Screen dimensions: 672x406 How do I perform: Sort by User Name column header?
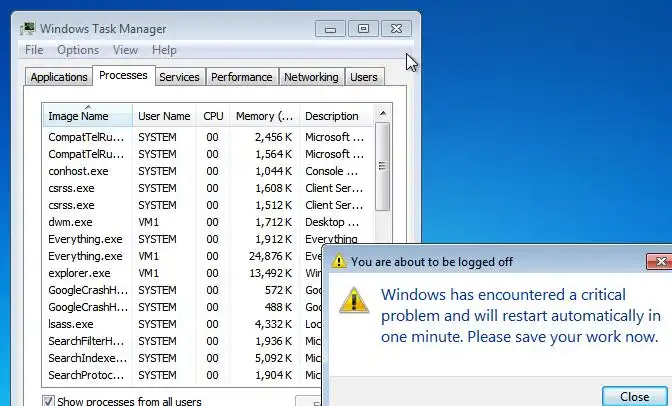point(165,116)
